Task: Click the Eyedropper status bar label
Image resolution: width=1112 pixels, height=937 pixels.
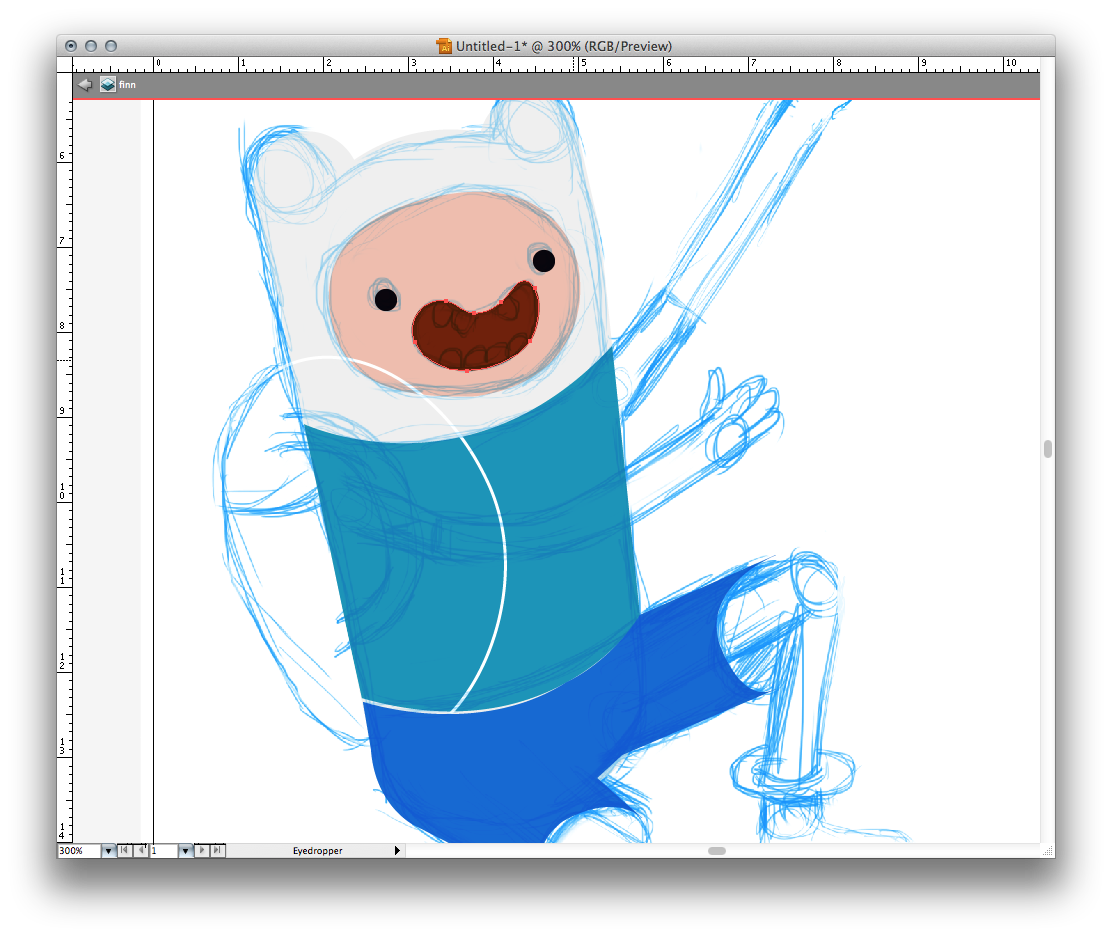Action: click(x=317, y=851)
